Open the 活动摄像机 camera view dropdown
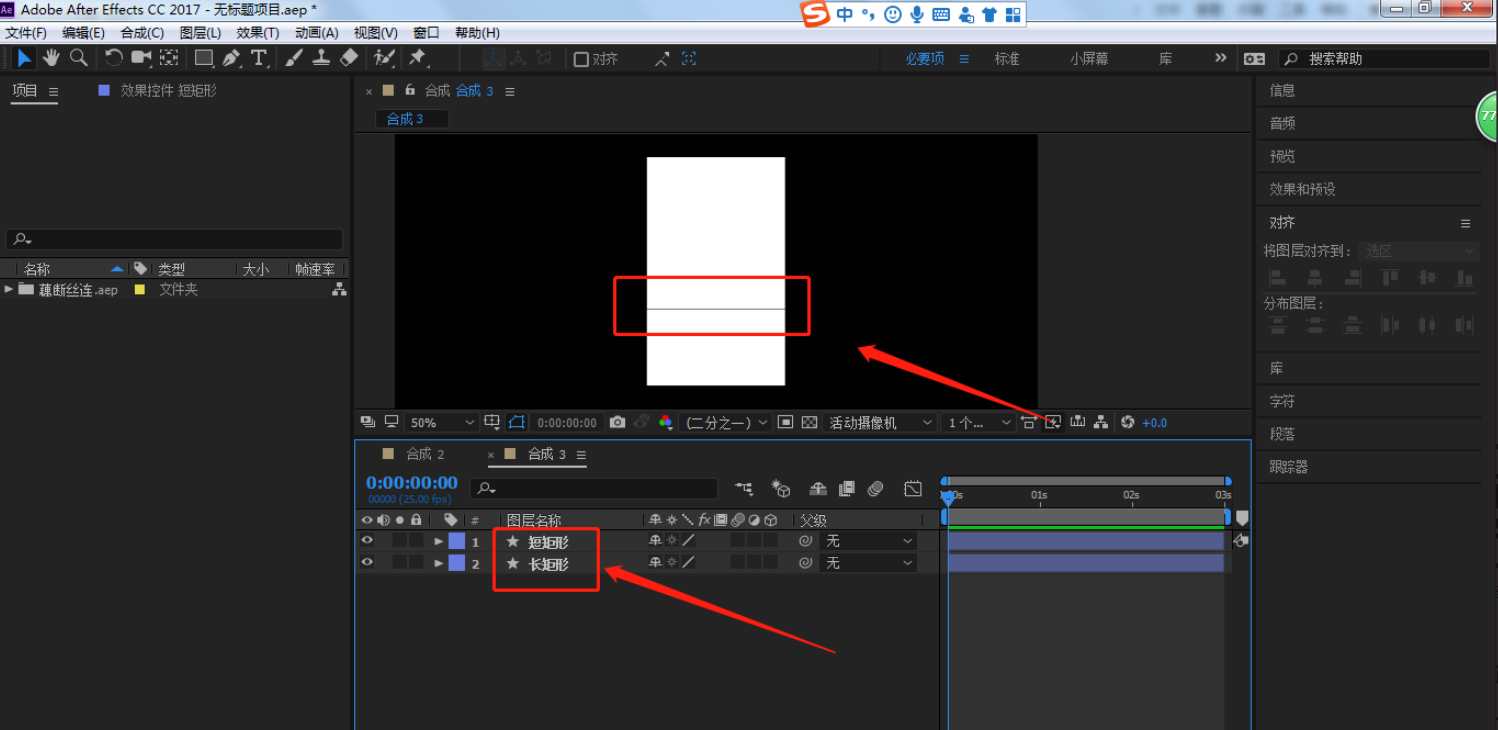1498x730 pixels. click(x=881, y=422)
